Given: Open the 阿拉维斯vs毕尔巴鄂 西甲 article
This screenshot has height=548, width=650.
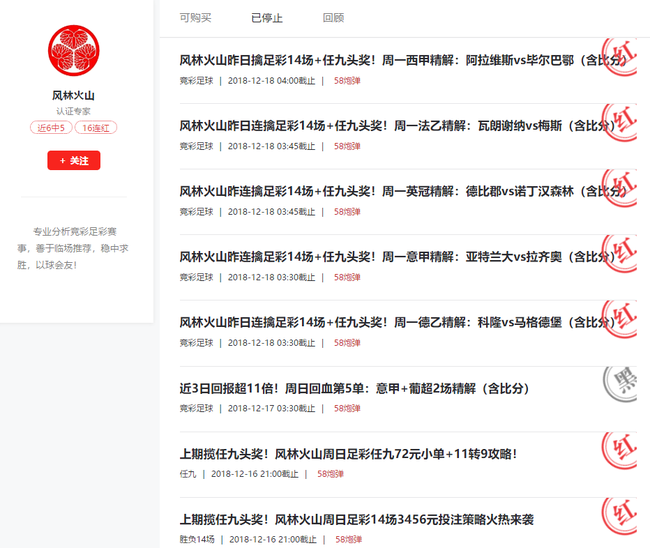Looking at the screenshot, I should point(403,61).
